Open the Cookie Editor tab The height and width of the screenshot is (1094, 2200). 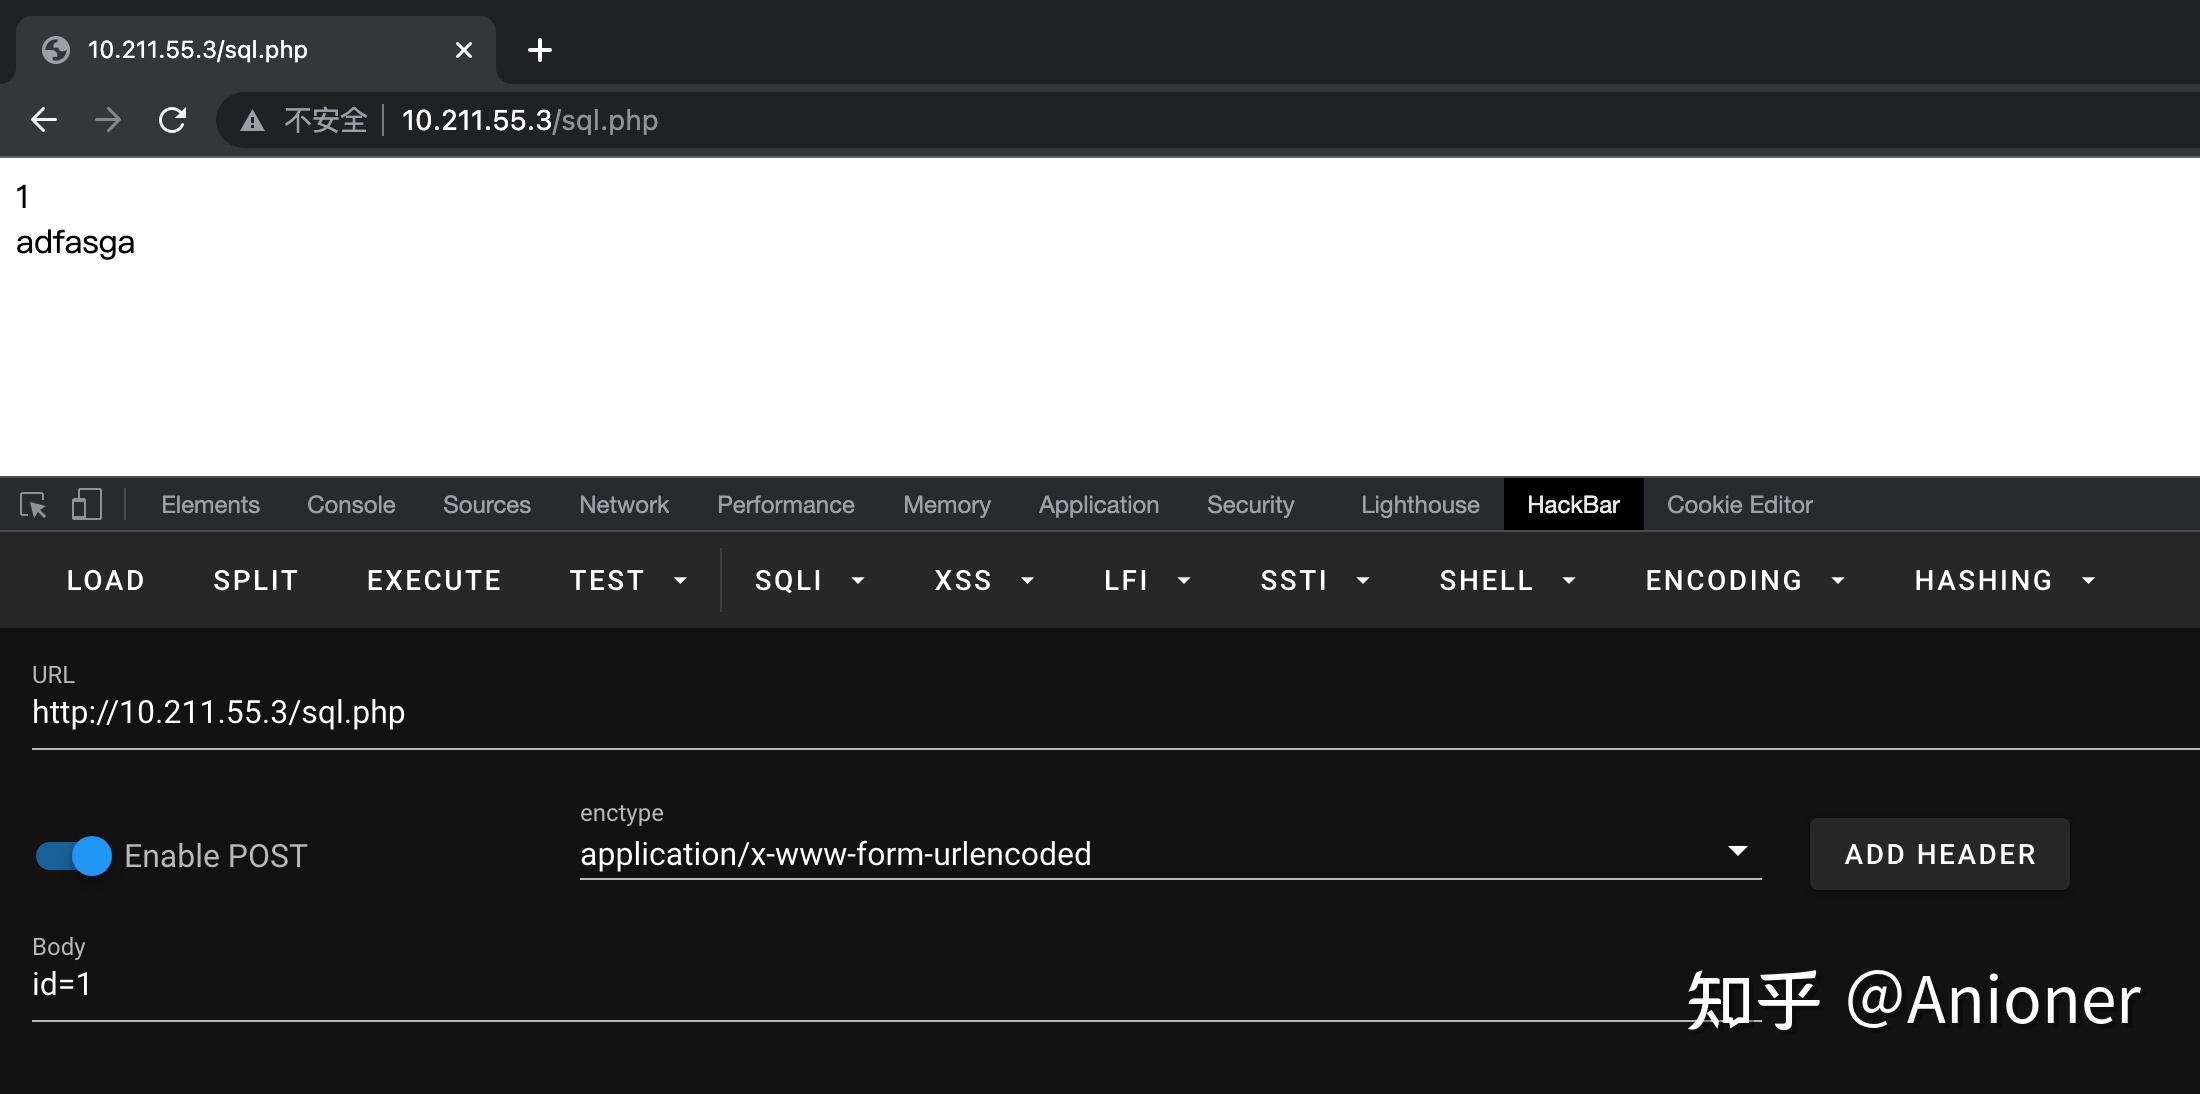[x=1739, y=505]
